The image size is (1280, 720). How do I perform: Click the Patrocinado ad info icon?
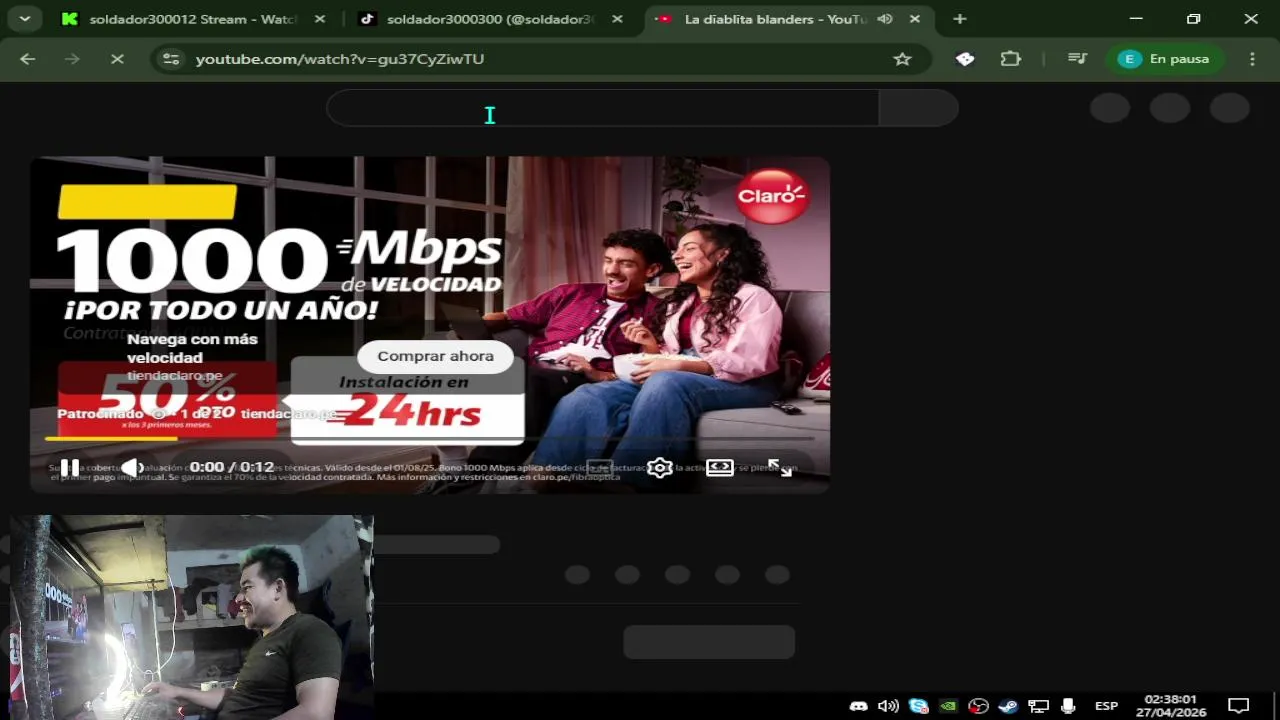158,414
